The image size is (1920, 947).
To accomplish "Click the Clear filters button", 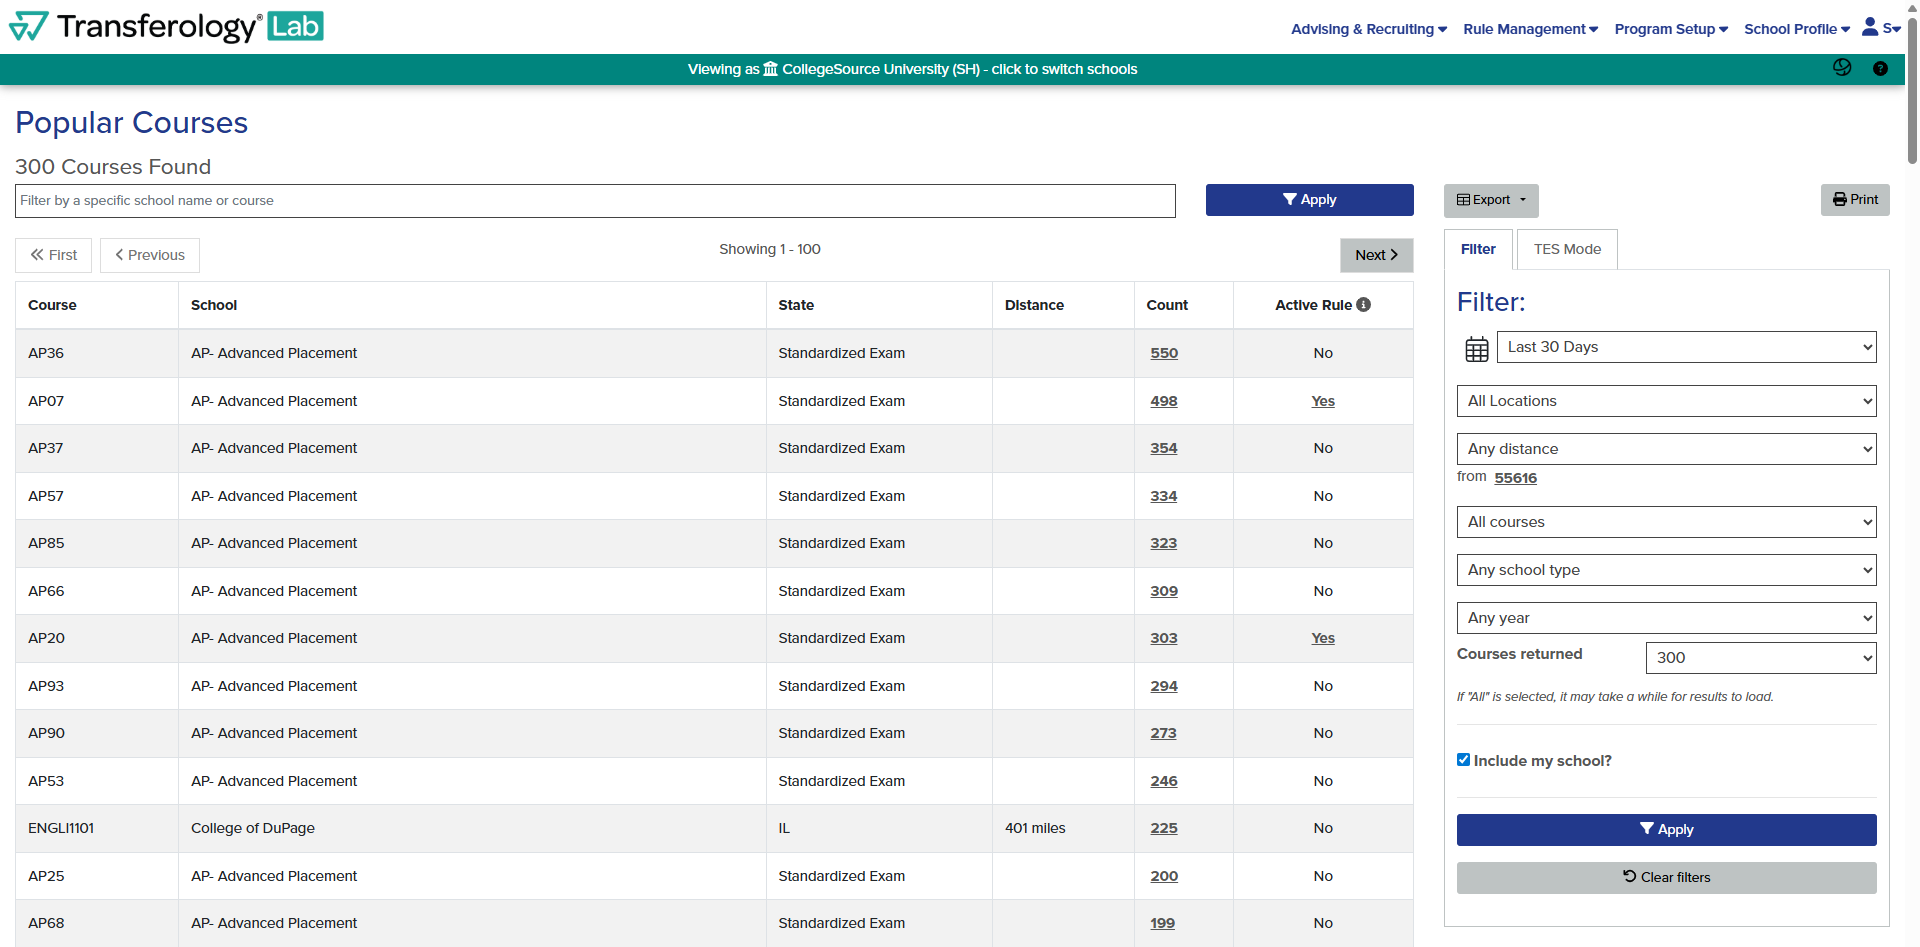I will (1665, 877).
